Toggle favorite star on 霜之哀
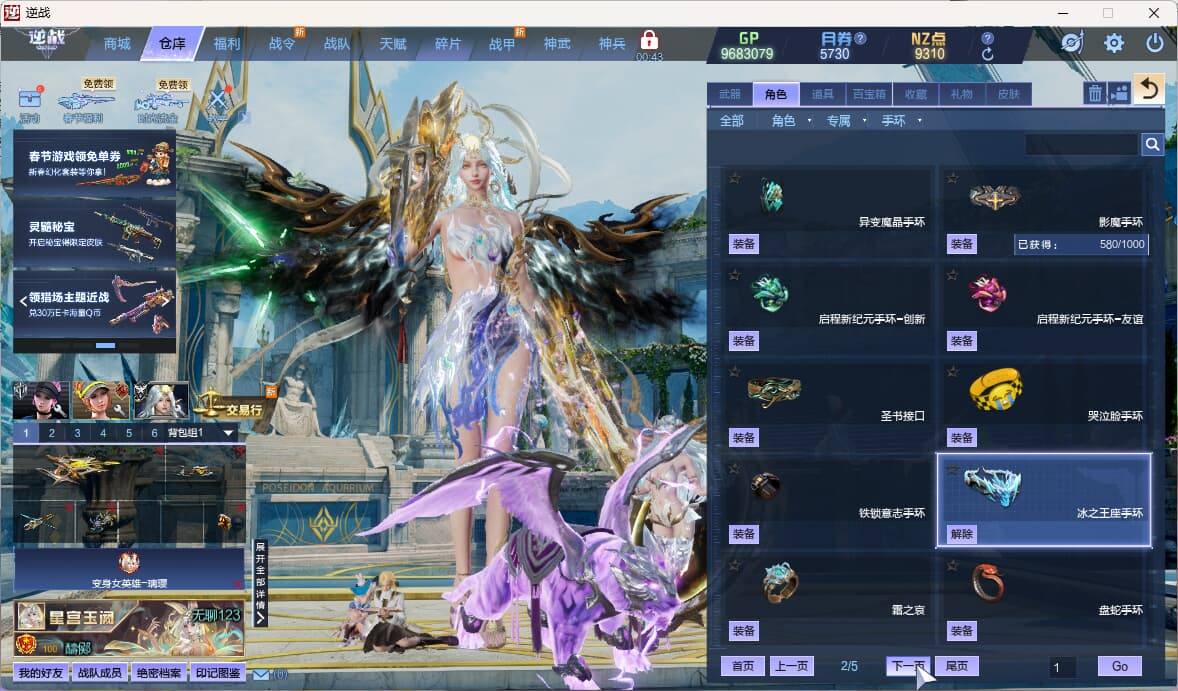 pyautogui.click(x=735, y=566)
